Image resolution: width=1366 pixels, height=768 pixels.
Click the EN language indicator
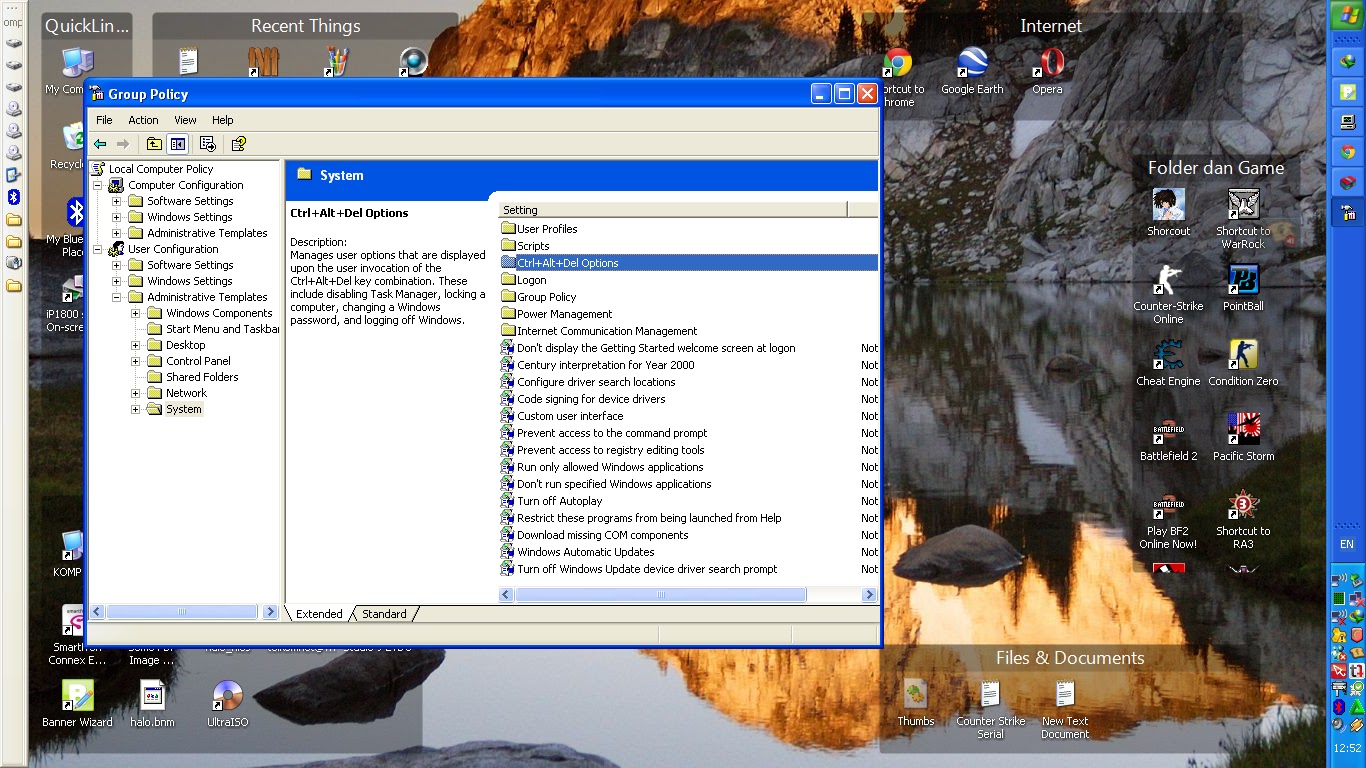(x=1346, y=545)
